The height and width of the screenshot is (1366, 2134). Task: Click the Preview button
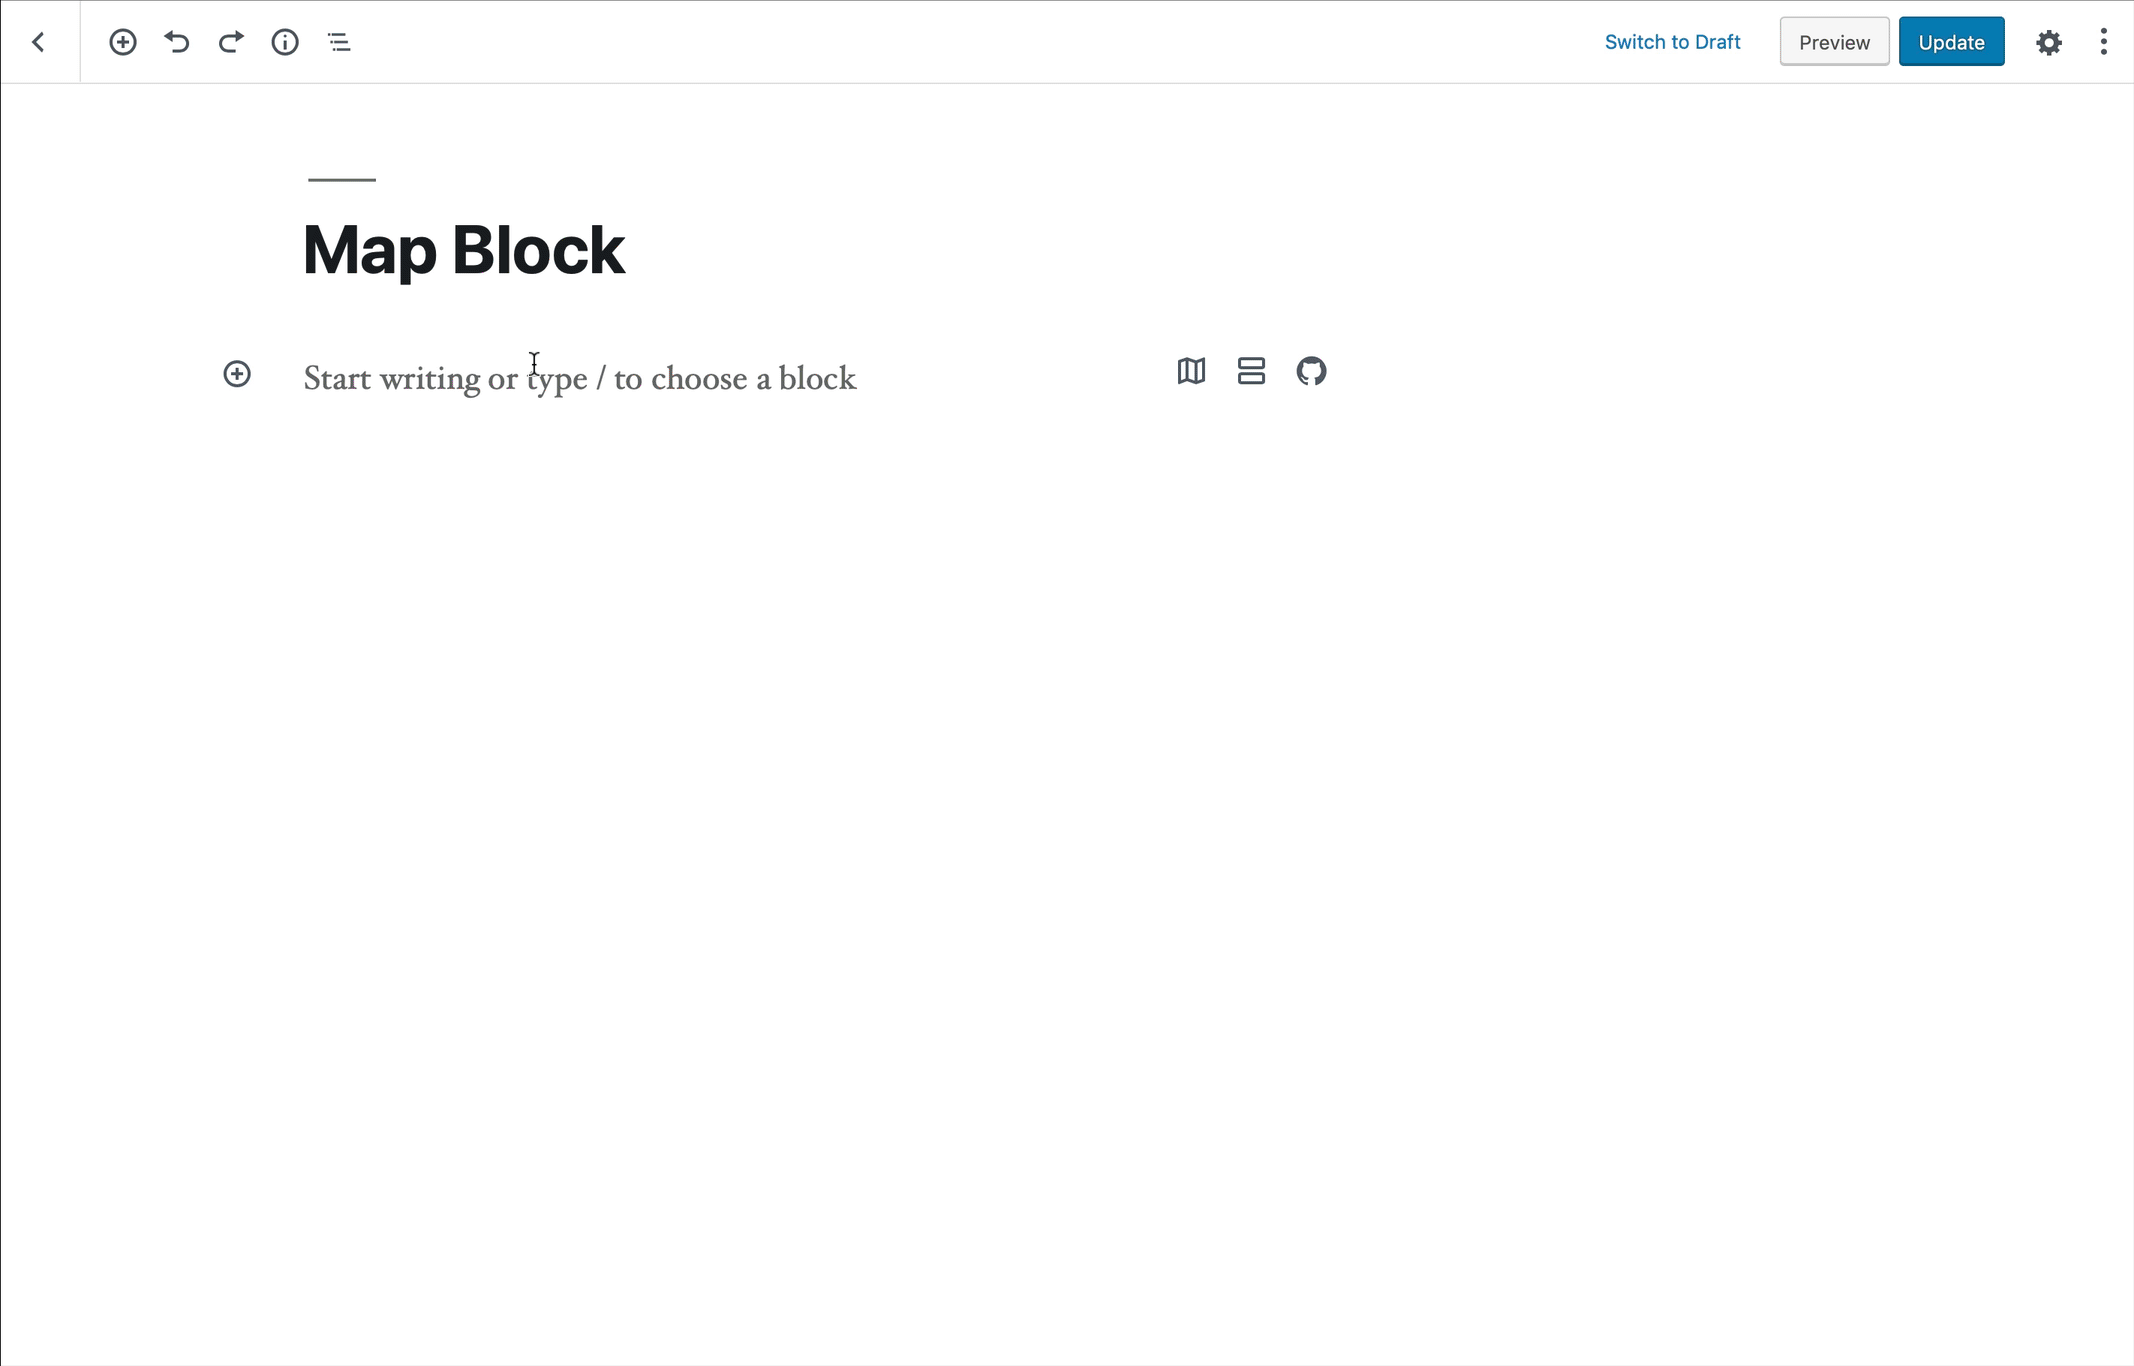pos(1834,42)
